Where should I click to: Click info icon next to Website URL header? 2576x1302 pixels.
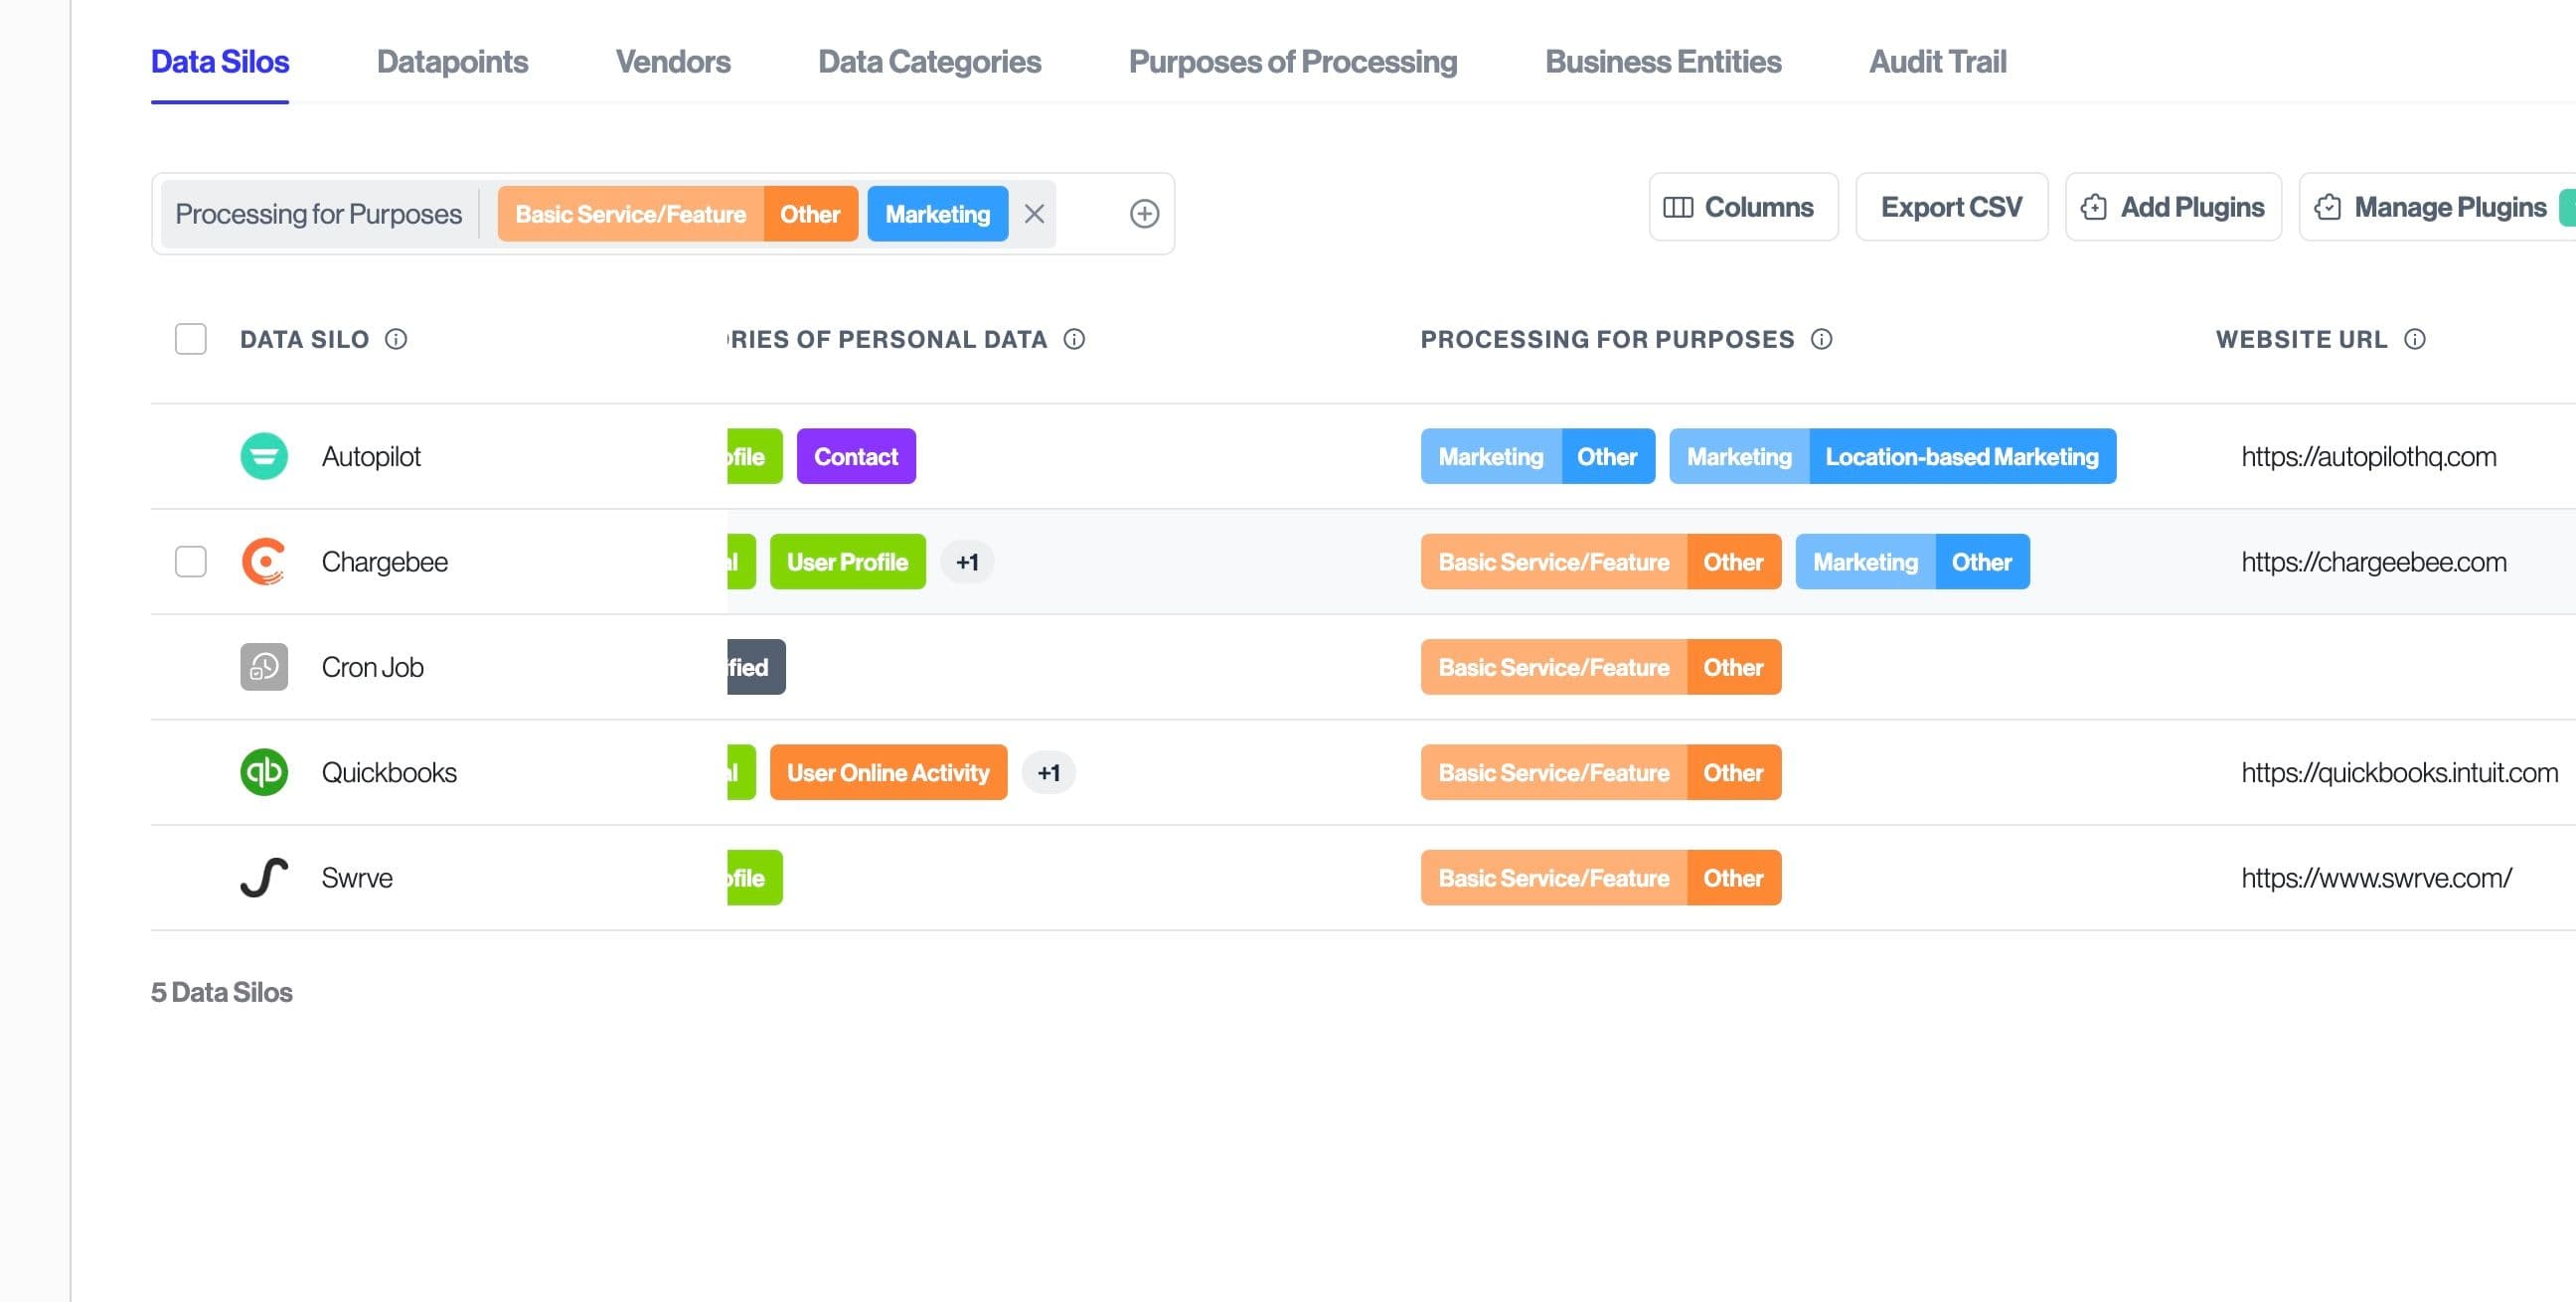point(2414,339)
